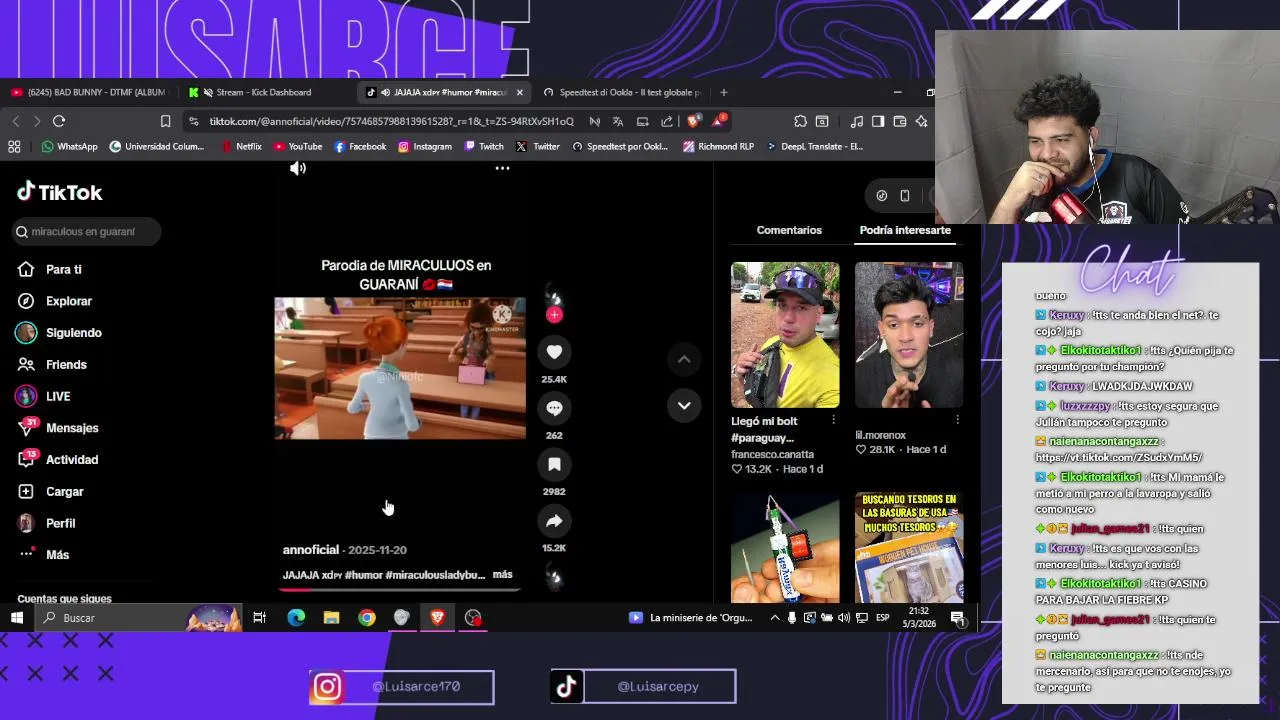
Task: Switch to the Comentarios tab
Action: click(789, 230)
